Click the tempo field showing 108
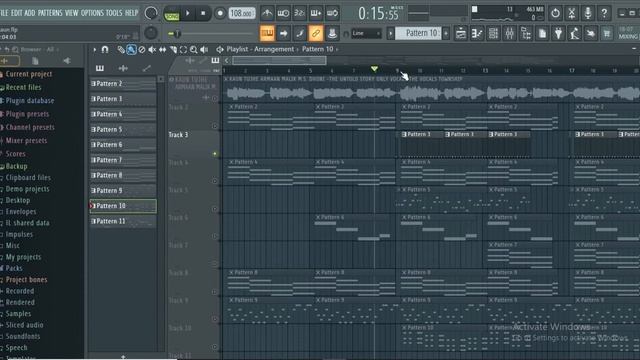Image resolution: width=640 pixels, height=360 pixels. 241,13
